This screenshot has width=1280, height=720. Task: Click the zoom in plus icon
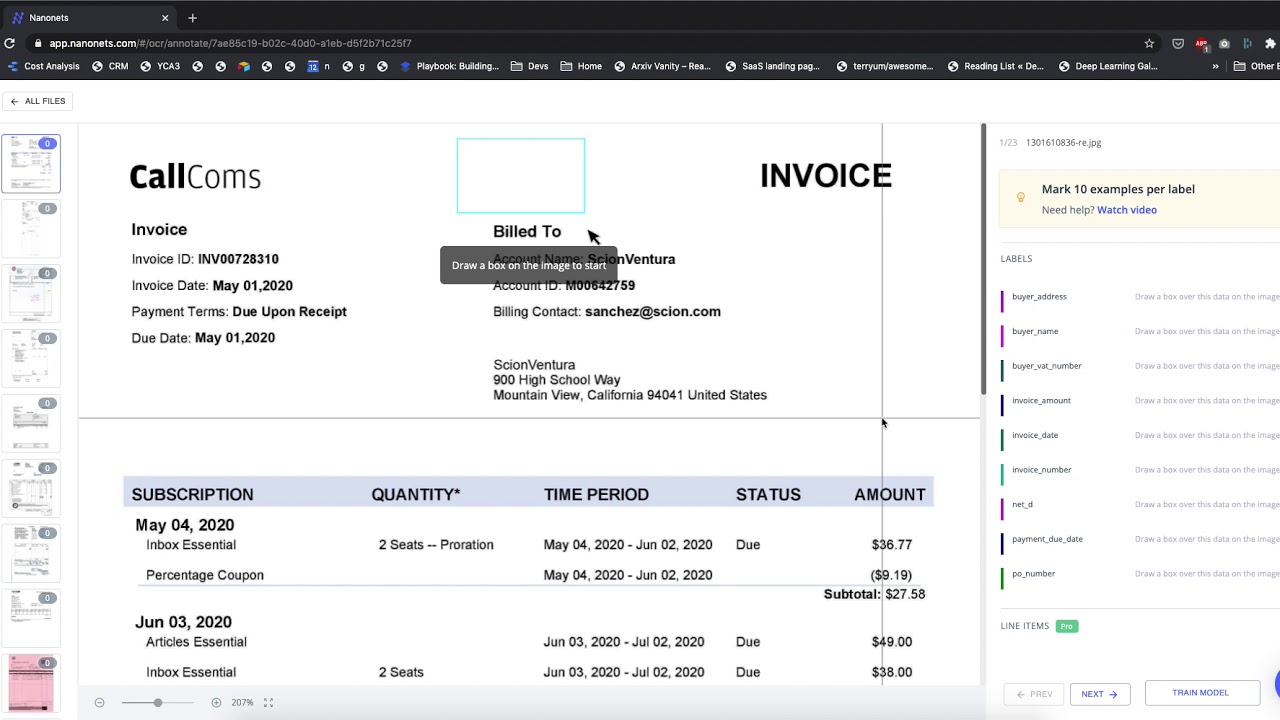pos(216,703)
